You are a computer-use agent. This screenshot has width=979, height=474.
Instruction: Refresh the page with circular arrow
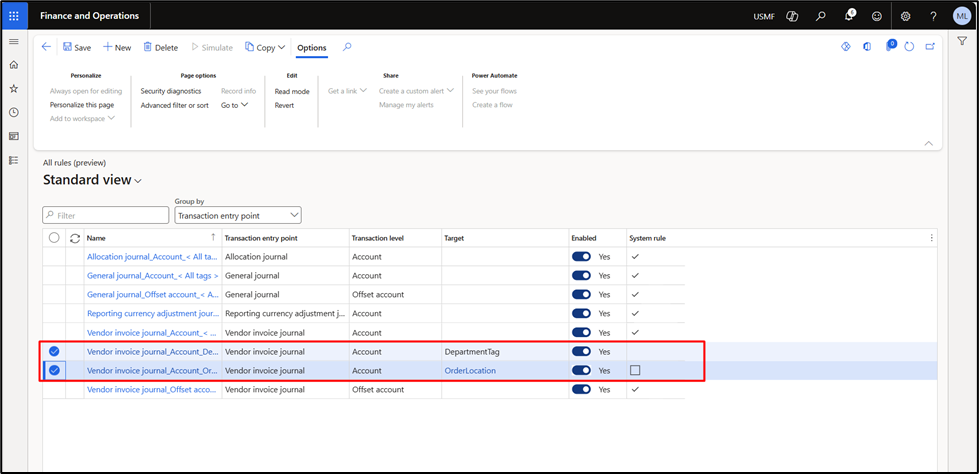[x=910, y=47]
